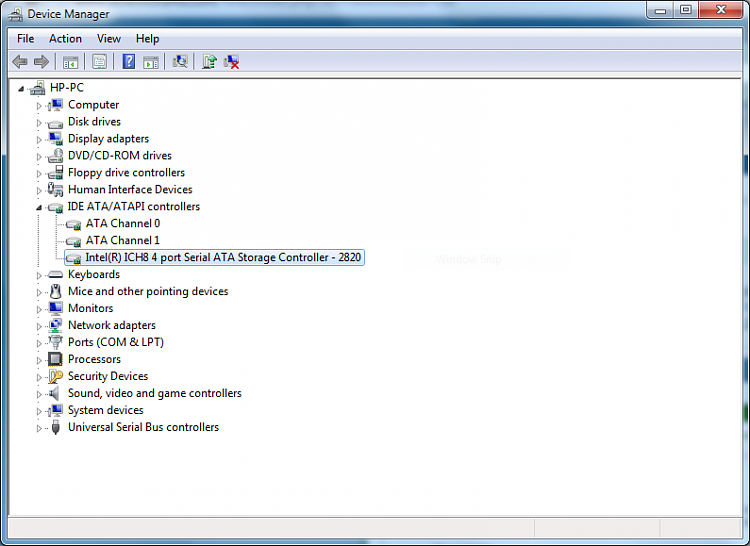Select ATA Channel 1 entry

(122, 240)
